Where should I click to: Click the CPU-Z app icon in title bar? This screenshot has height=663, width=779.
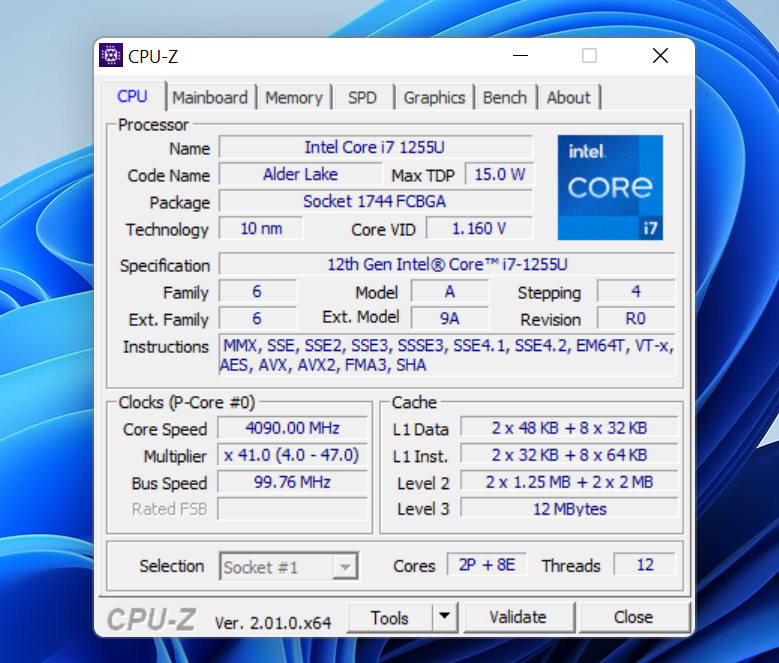(x=111, y=55)
